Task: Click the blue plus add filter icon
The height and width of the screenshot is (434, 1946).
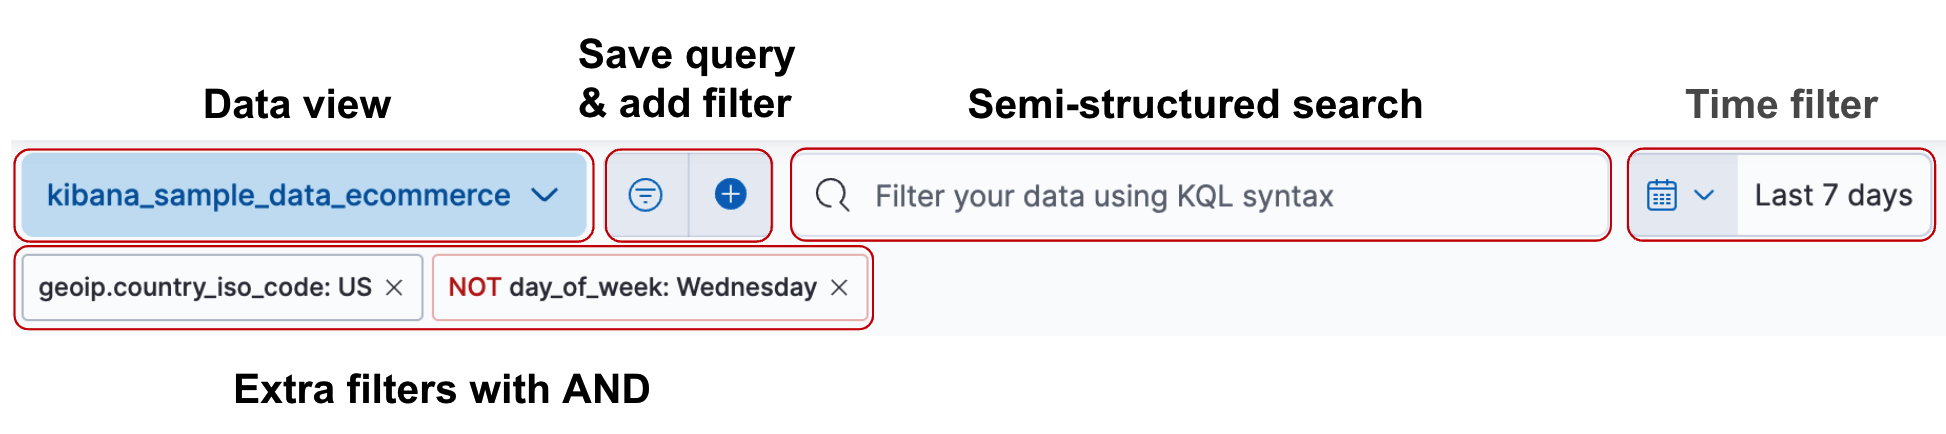Action: (x=731, y=194)
